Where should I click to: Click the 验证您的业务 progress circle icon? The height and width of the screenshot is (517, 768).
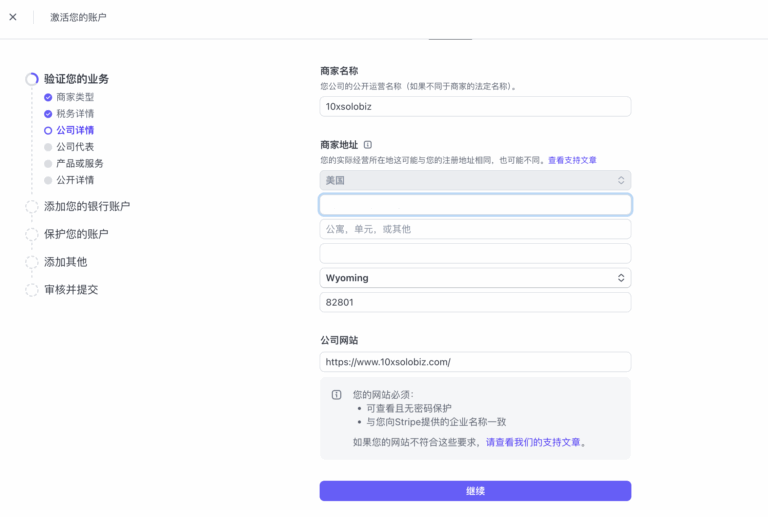pyautogui.click(x=32, y=79)
